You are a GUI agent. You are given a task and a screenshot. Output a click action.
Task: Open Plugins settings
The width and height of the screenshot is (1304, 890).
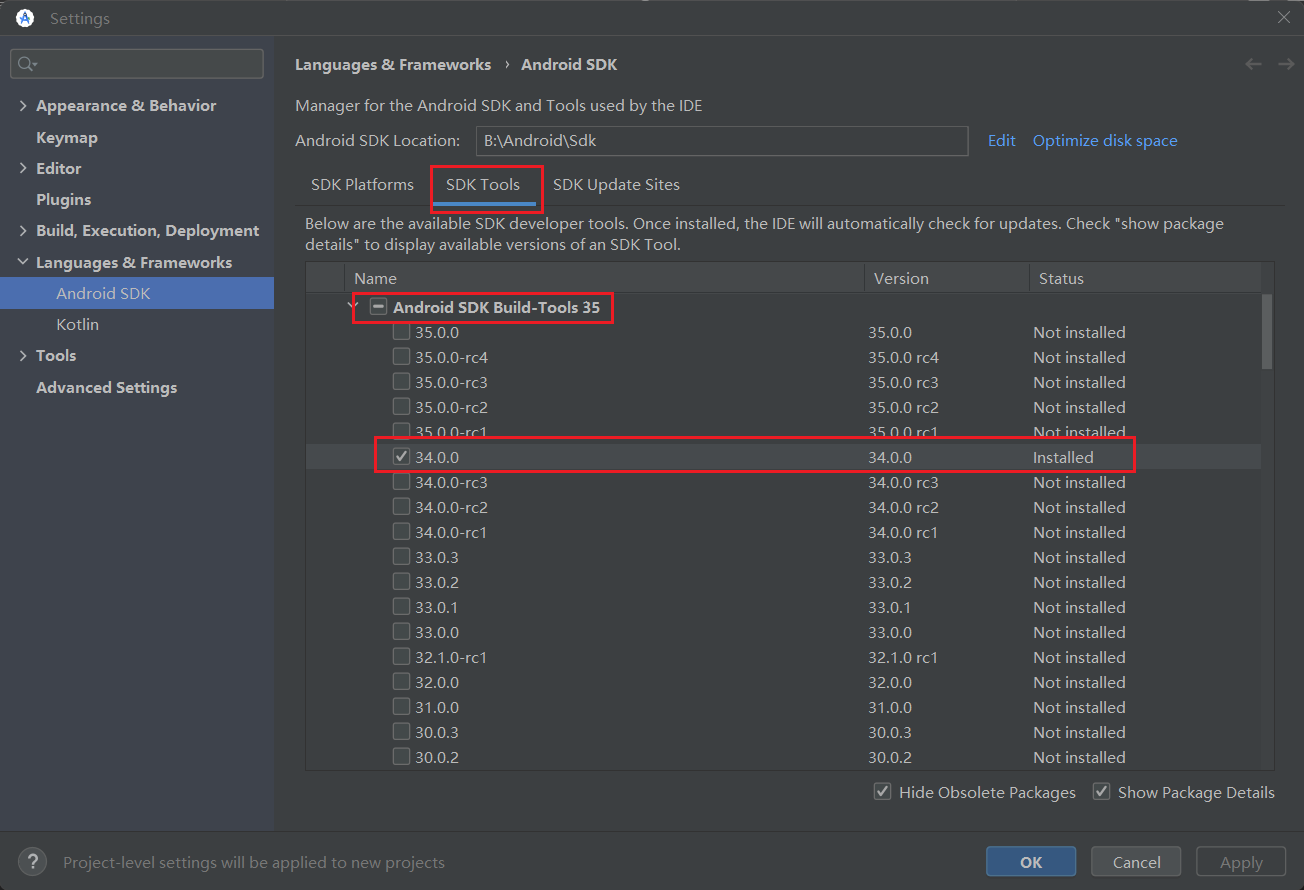click(64, 199)
